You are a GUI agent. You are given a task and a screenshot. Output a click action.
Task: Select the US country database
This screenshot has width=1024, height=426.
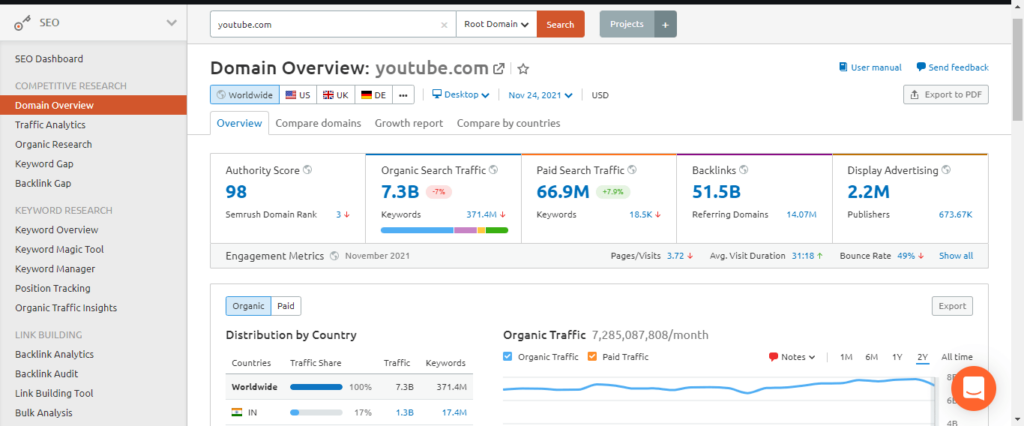point(298,95)
